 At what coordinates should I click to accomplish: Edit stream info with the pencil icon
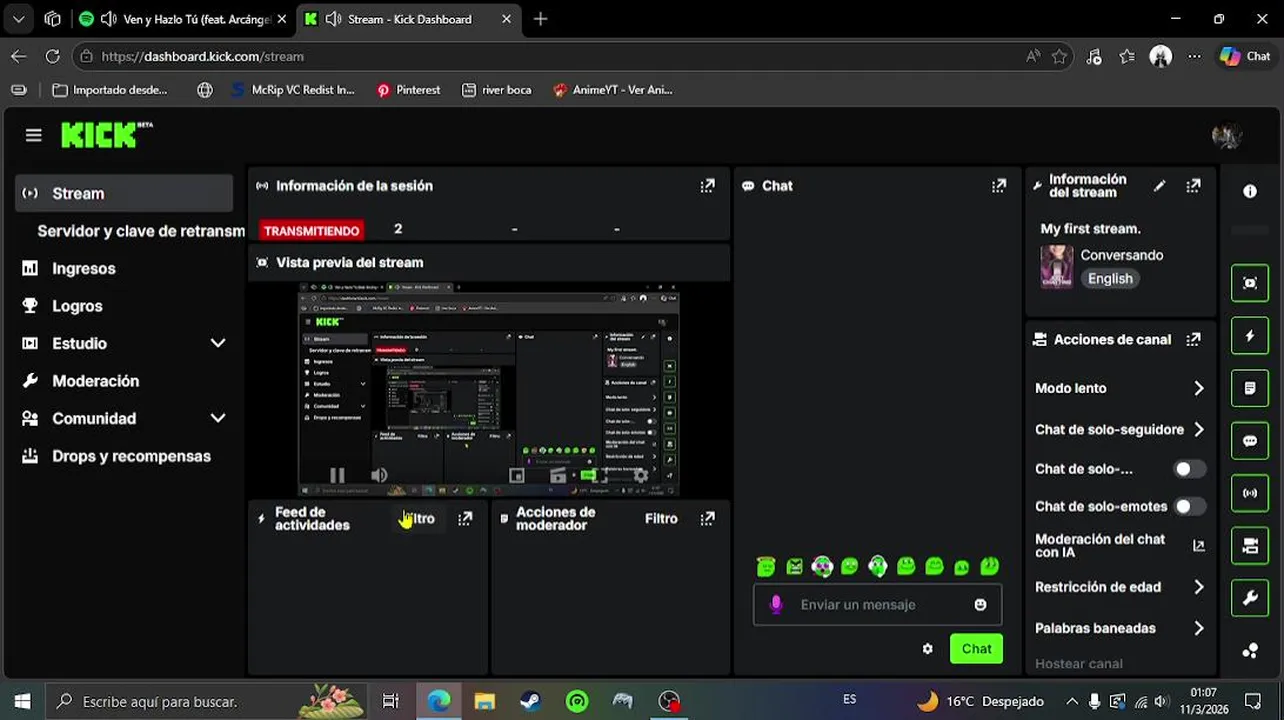[x=1159, y=186]
